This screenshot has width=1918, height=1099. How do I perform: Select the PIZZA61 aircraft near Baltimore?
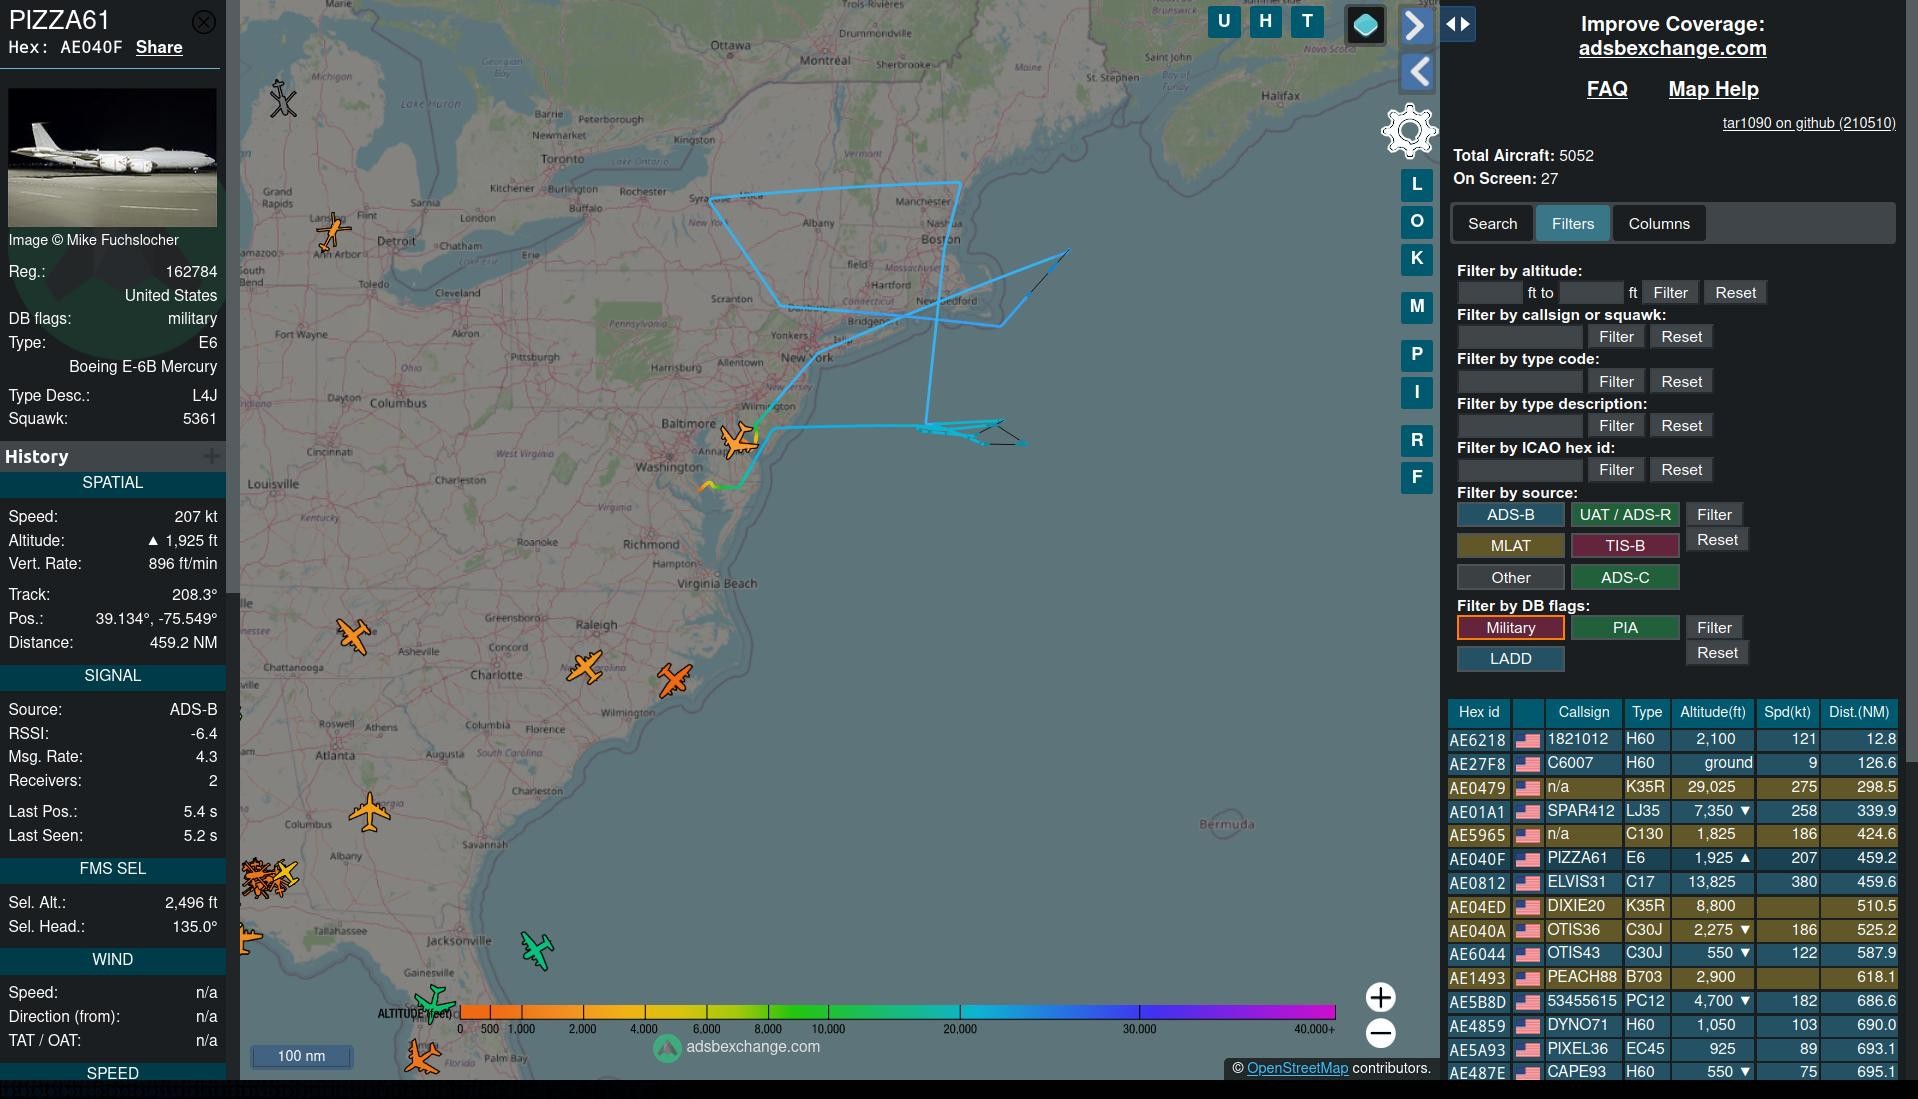click(x=740, y=440)
